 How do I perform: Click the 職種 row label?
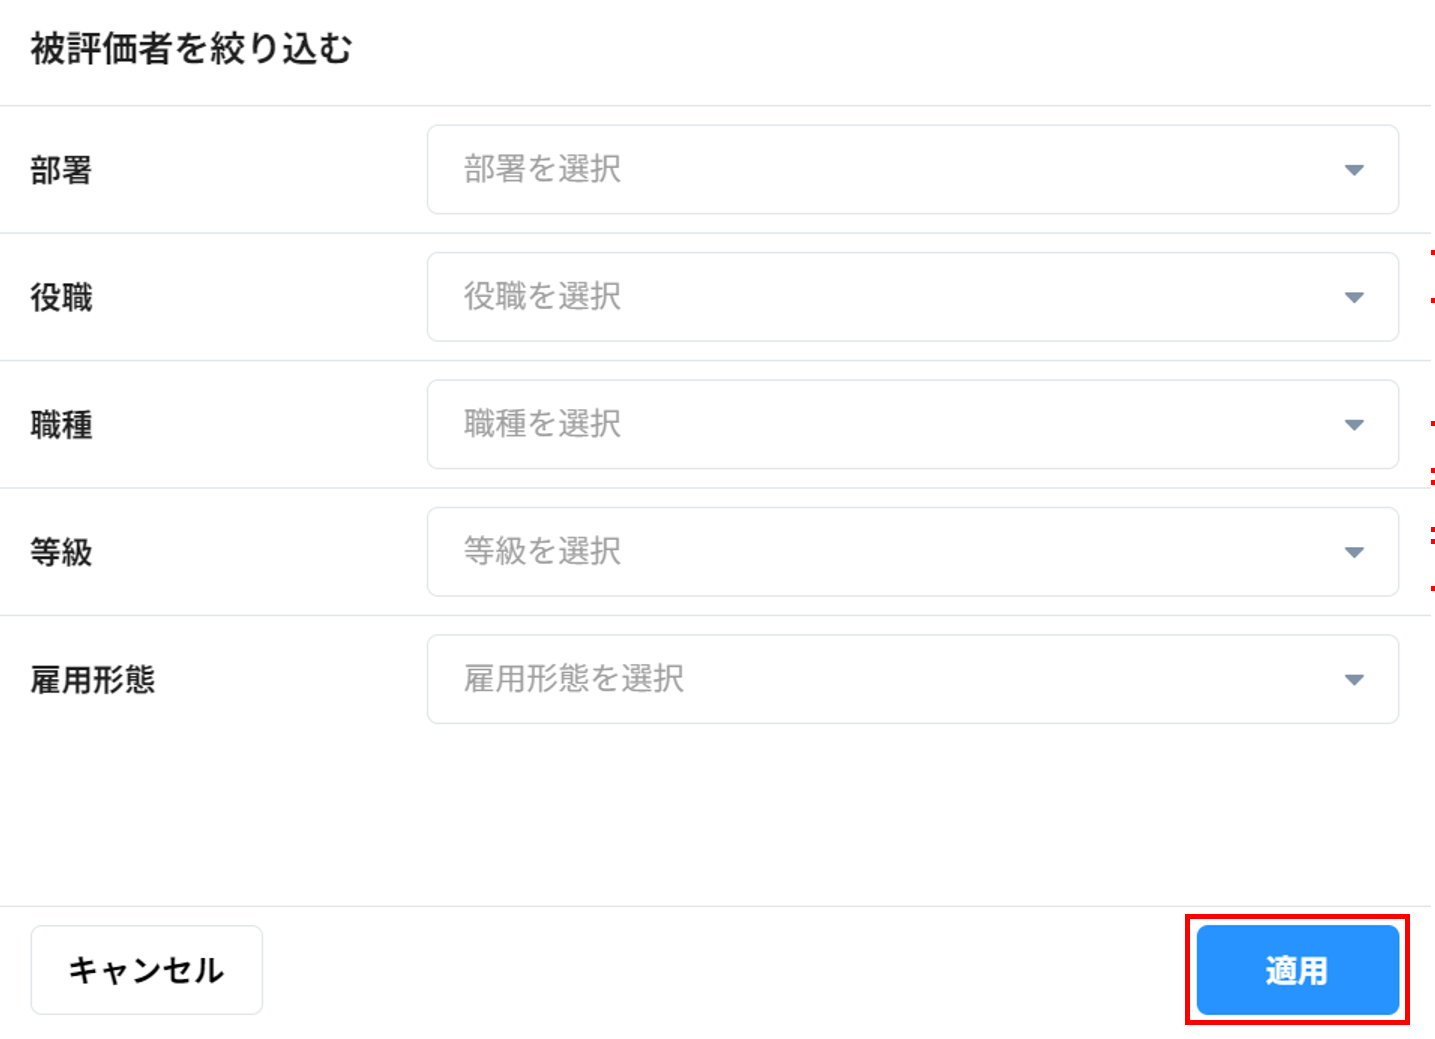(61, 425)
